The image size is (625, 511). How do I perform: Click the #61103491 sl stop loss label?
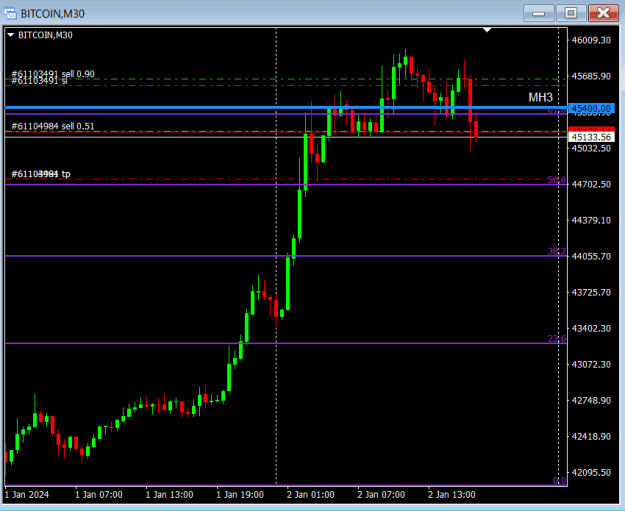pyautogui.click(x=39, y=81)
